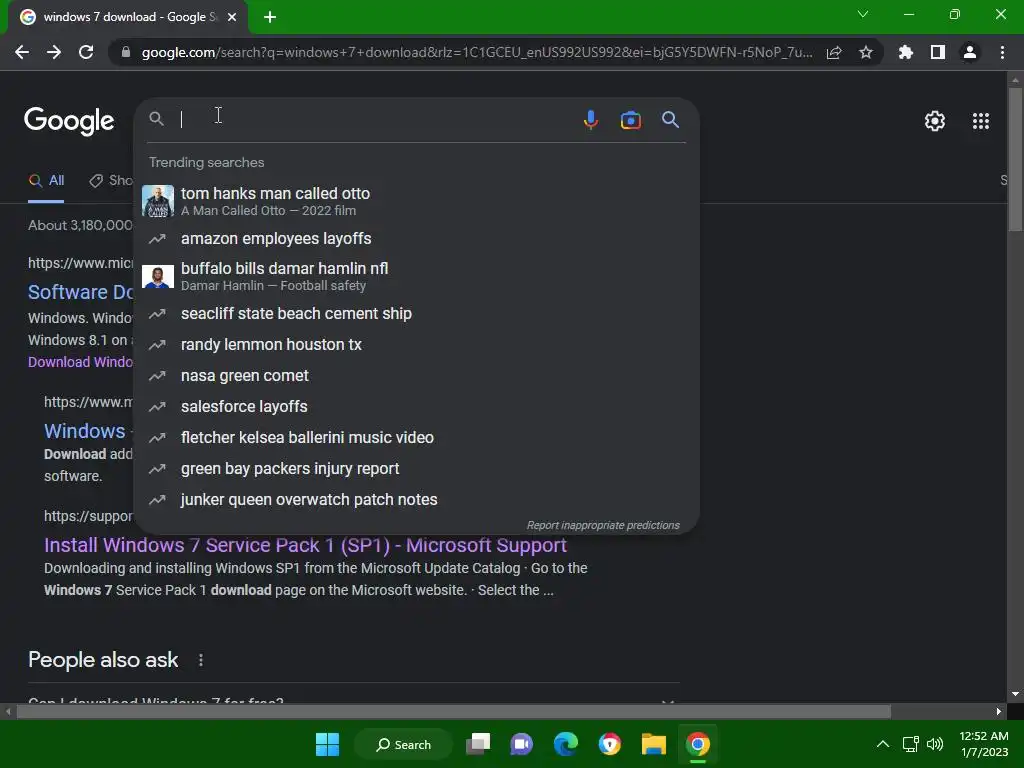Share this page icon in address bar

[834, 52]
